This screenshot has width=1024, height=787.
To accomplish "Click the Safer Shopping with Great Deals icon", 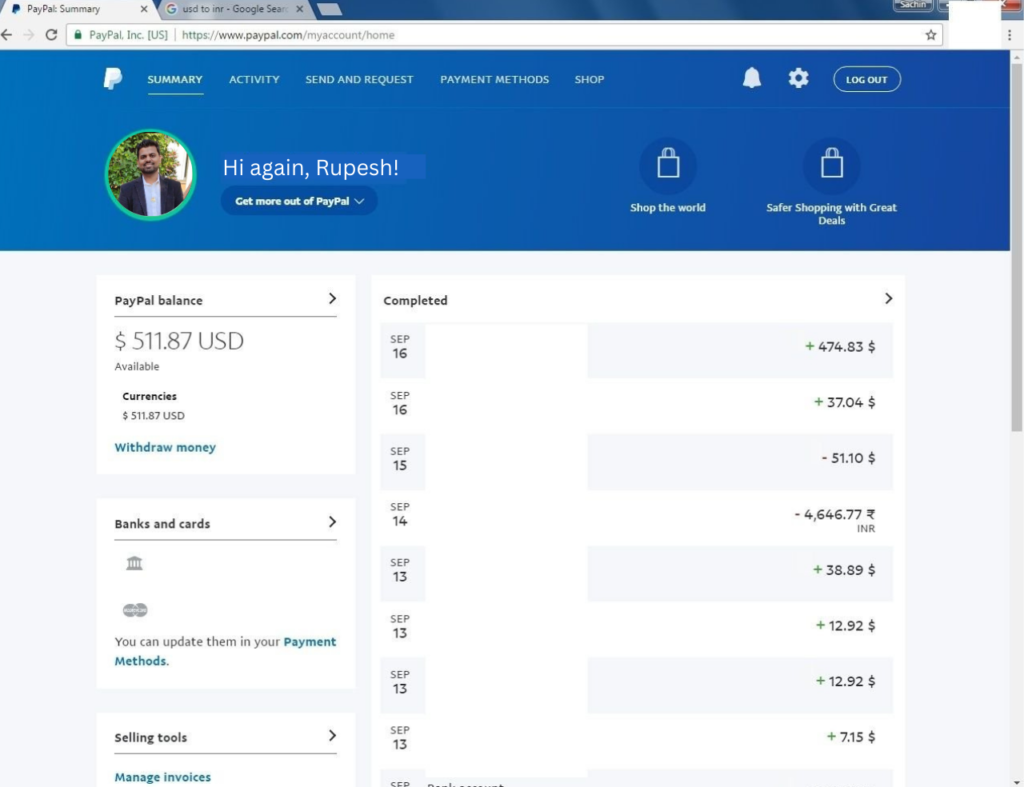I will click(831, 164).
